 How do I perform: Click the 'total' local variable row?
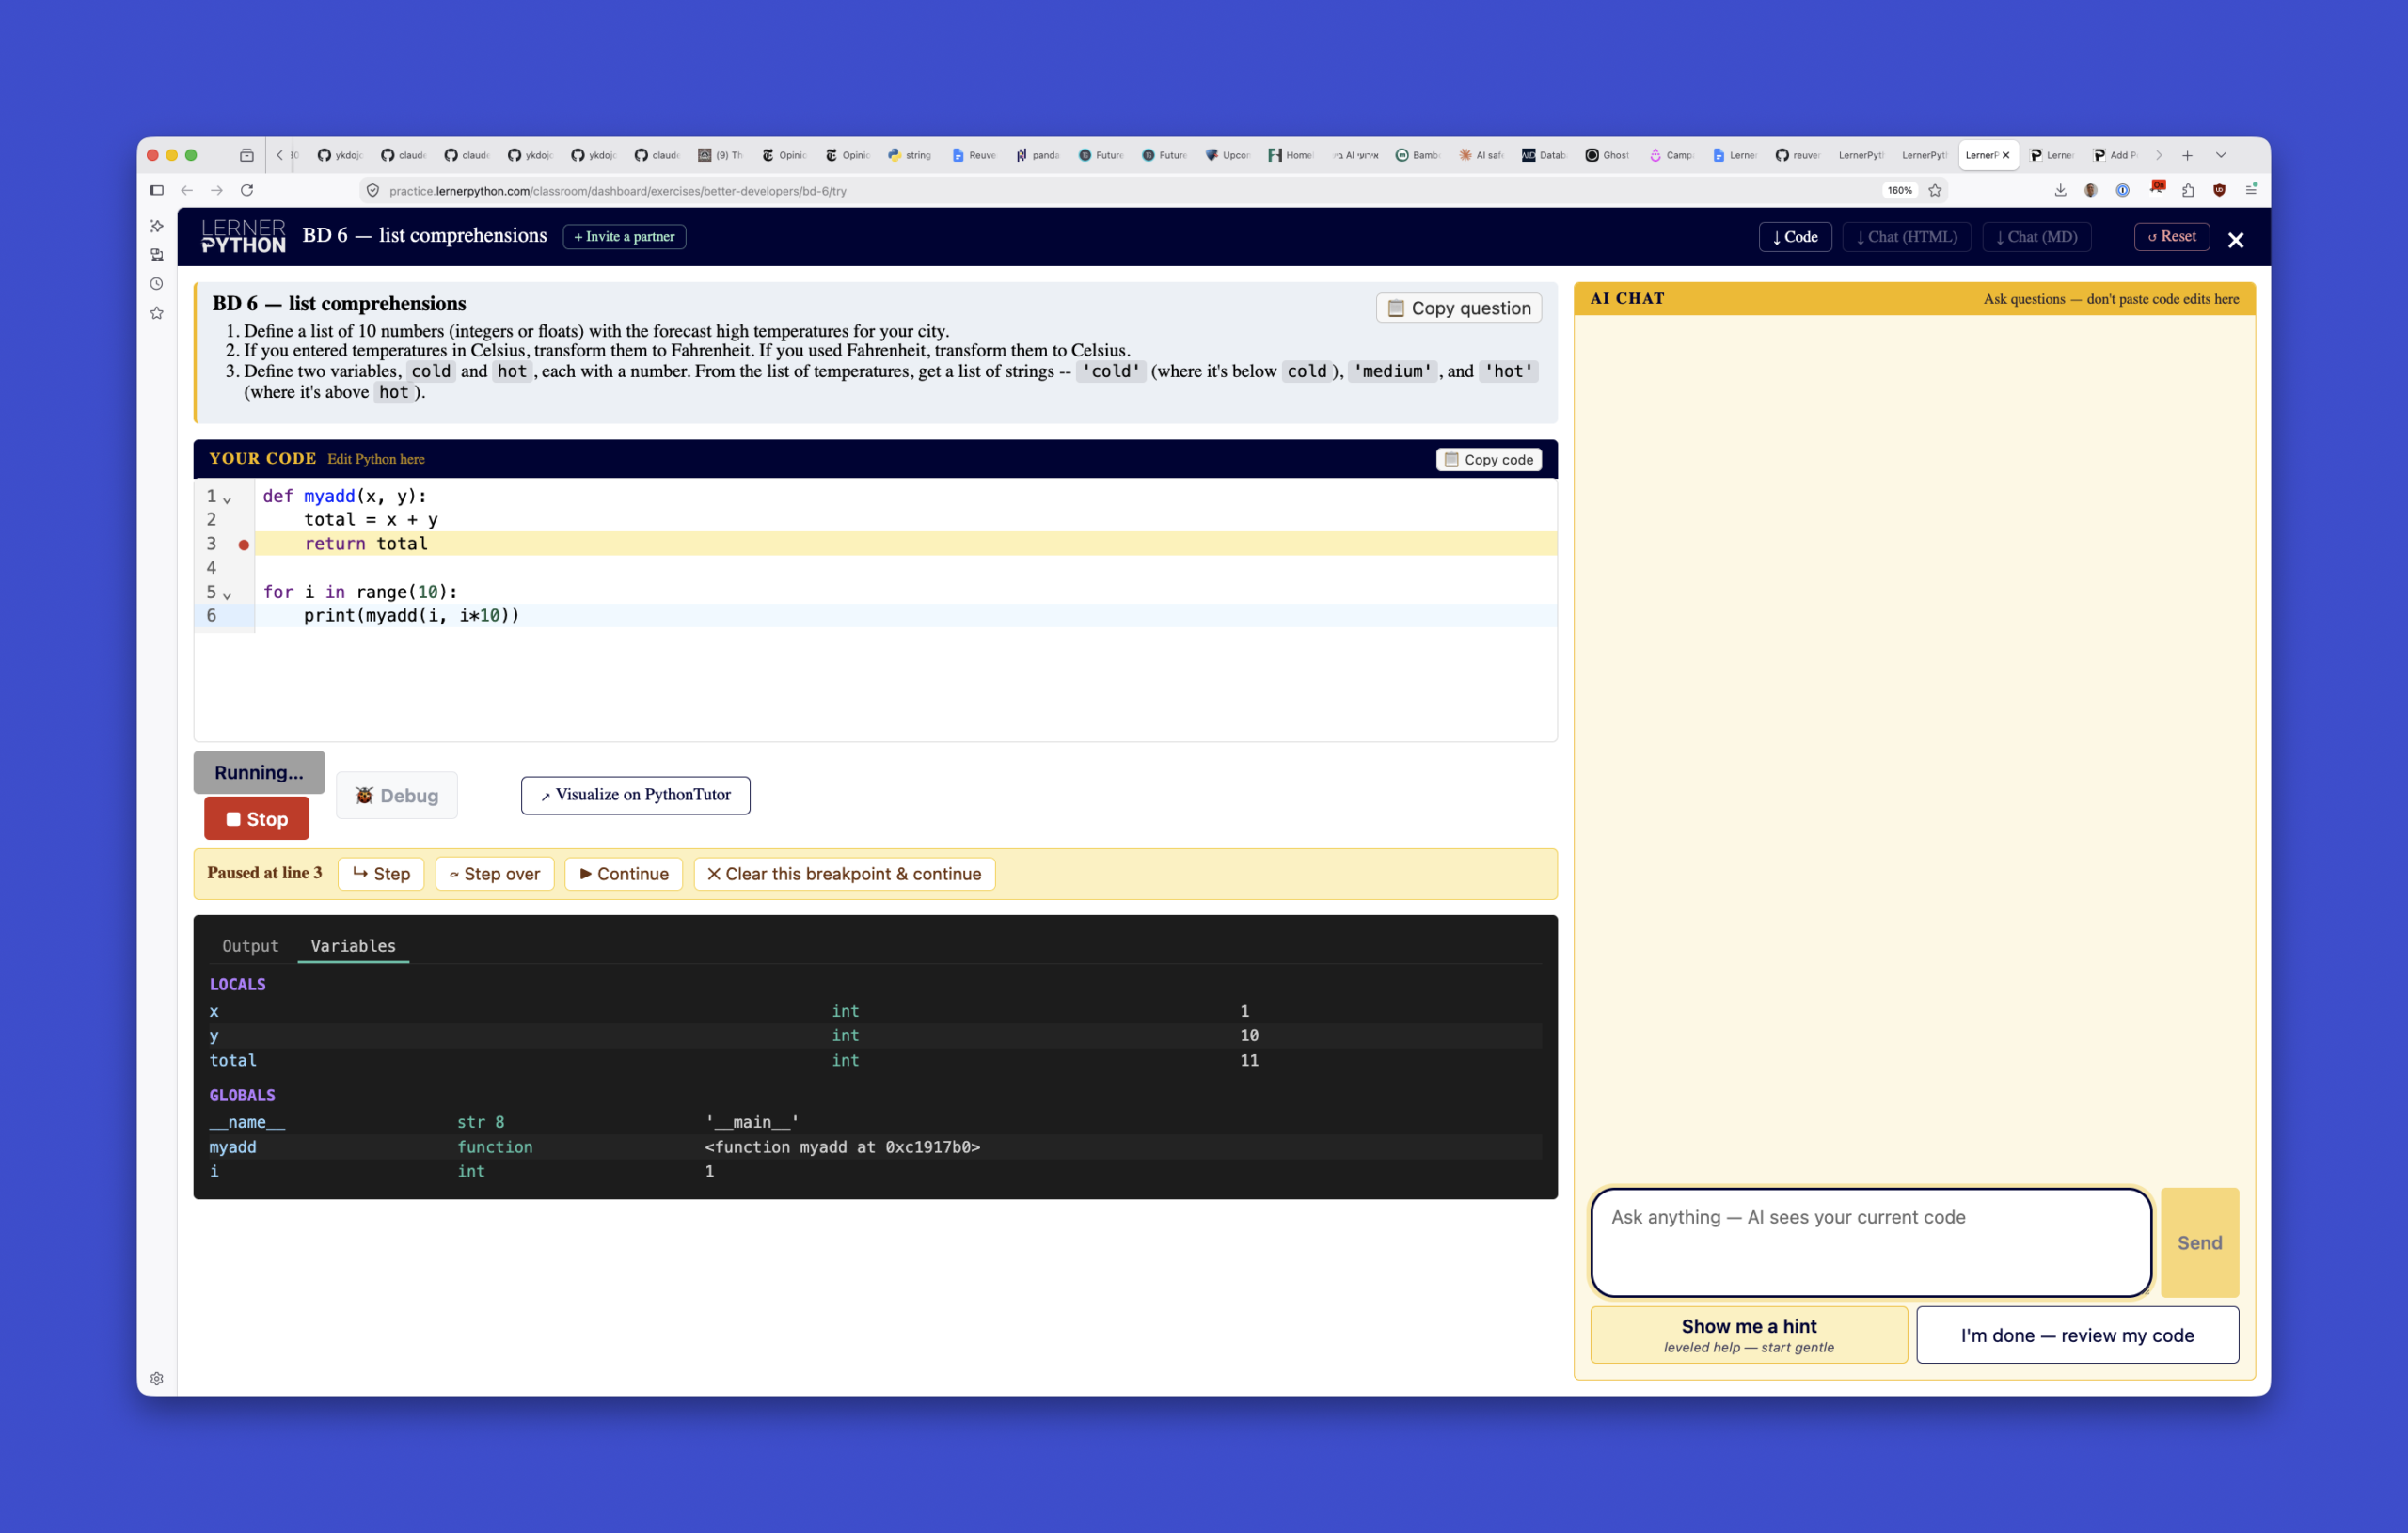[875, 1060]
